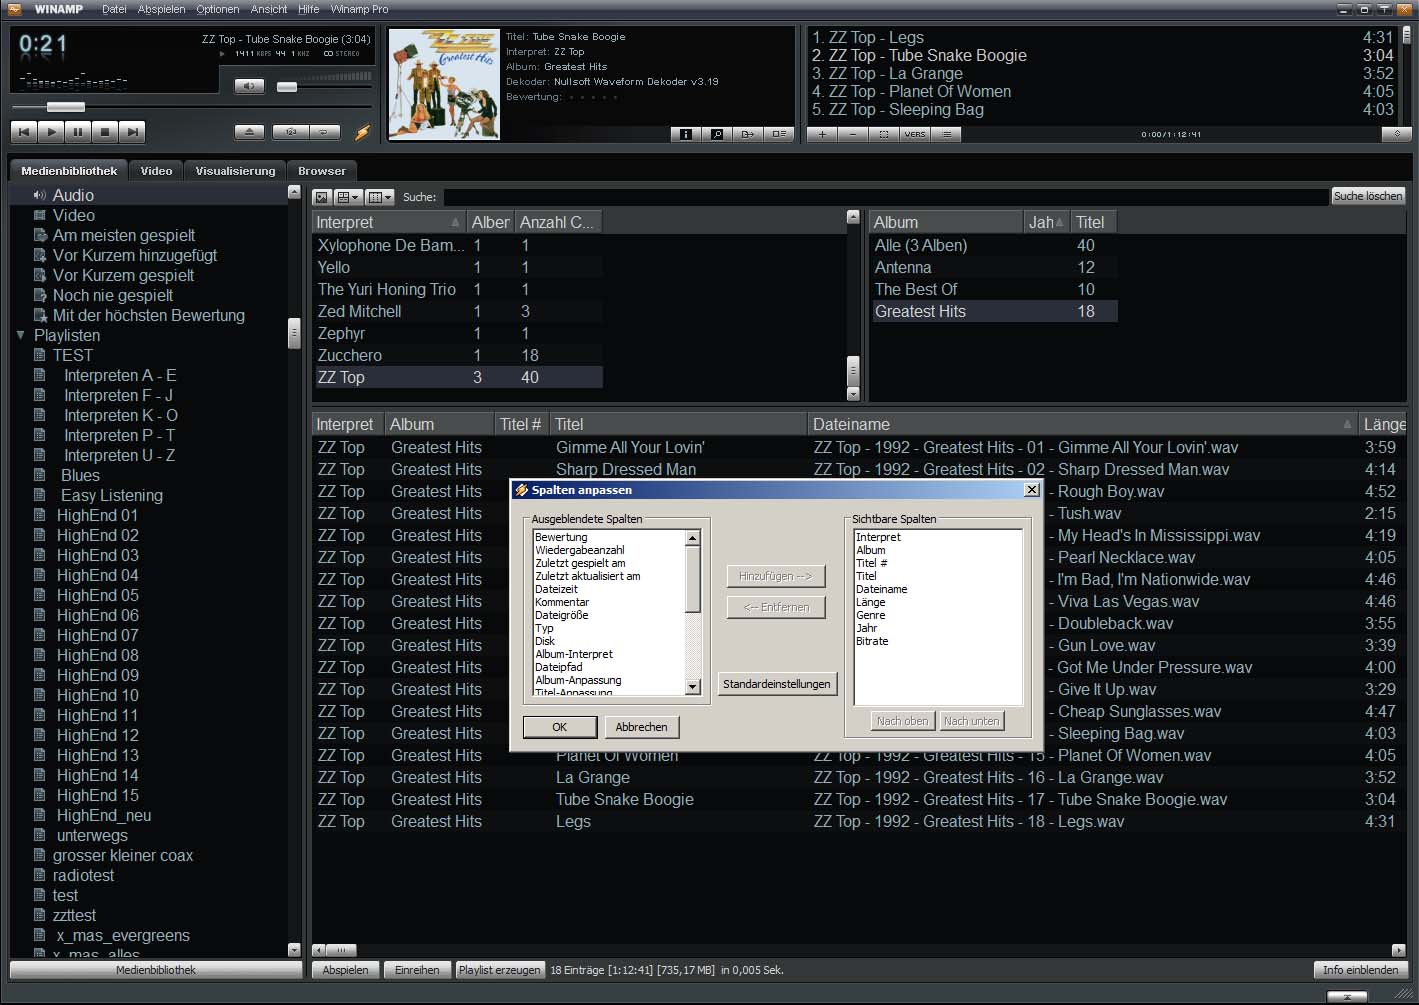Open the view mode dropdown beside search
The width and height of the screenshot is (1419, 1005).
point(348,197)
